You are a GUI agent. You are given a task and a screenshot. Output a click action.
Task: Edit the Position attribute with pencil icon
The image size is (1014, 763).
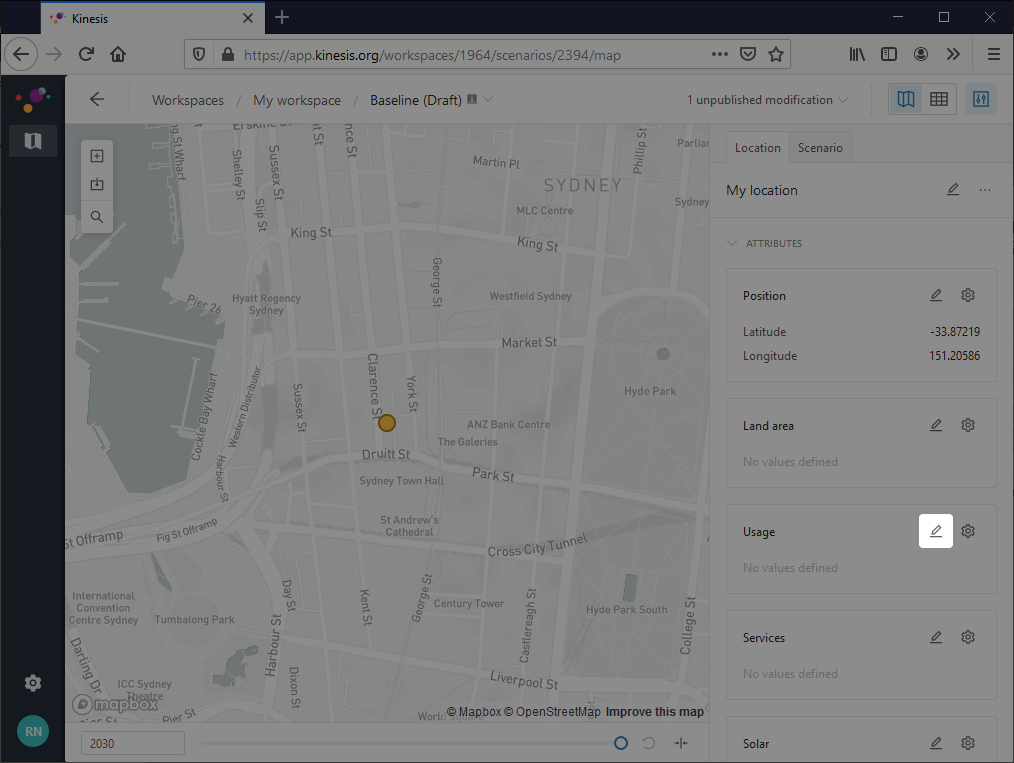936,295
